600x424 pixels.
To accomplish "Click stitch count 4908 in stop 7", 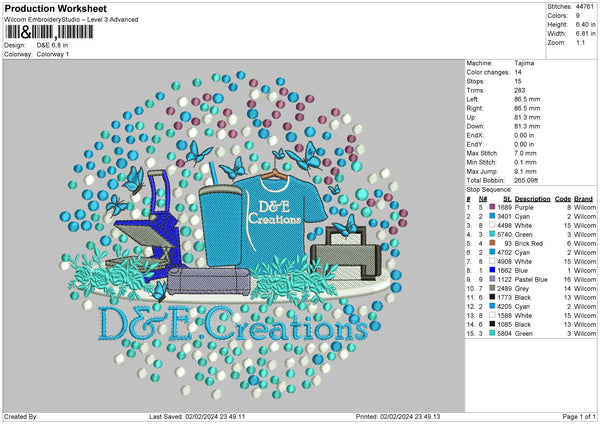I will click(504, 261).
